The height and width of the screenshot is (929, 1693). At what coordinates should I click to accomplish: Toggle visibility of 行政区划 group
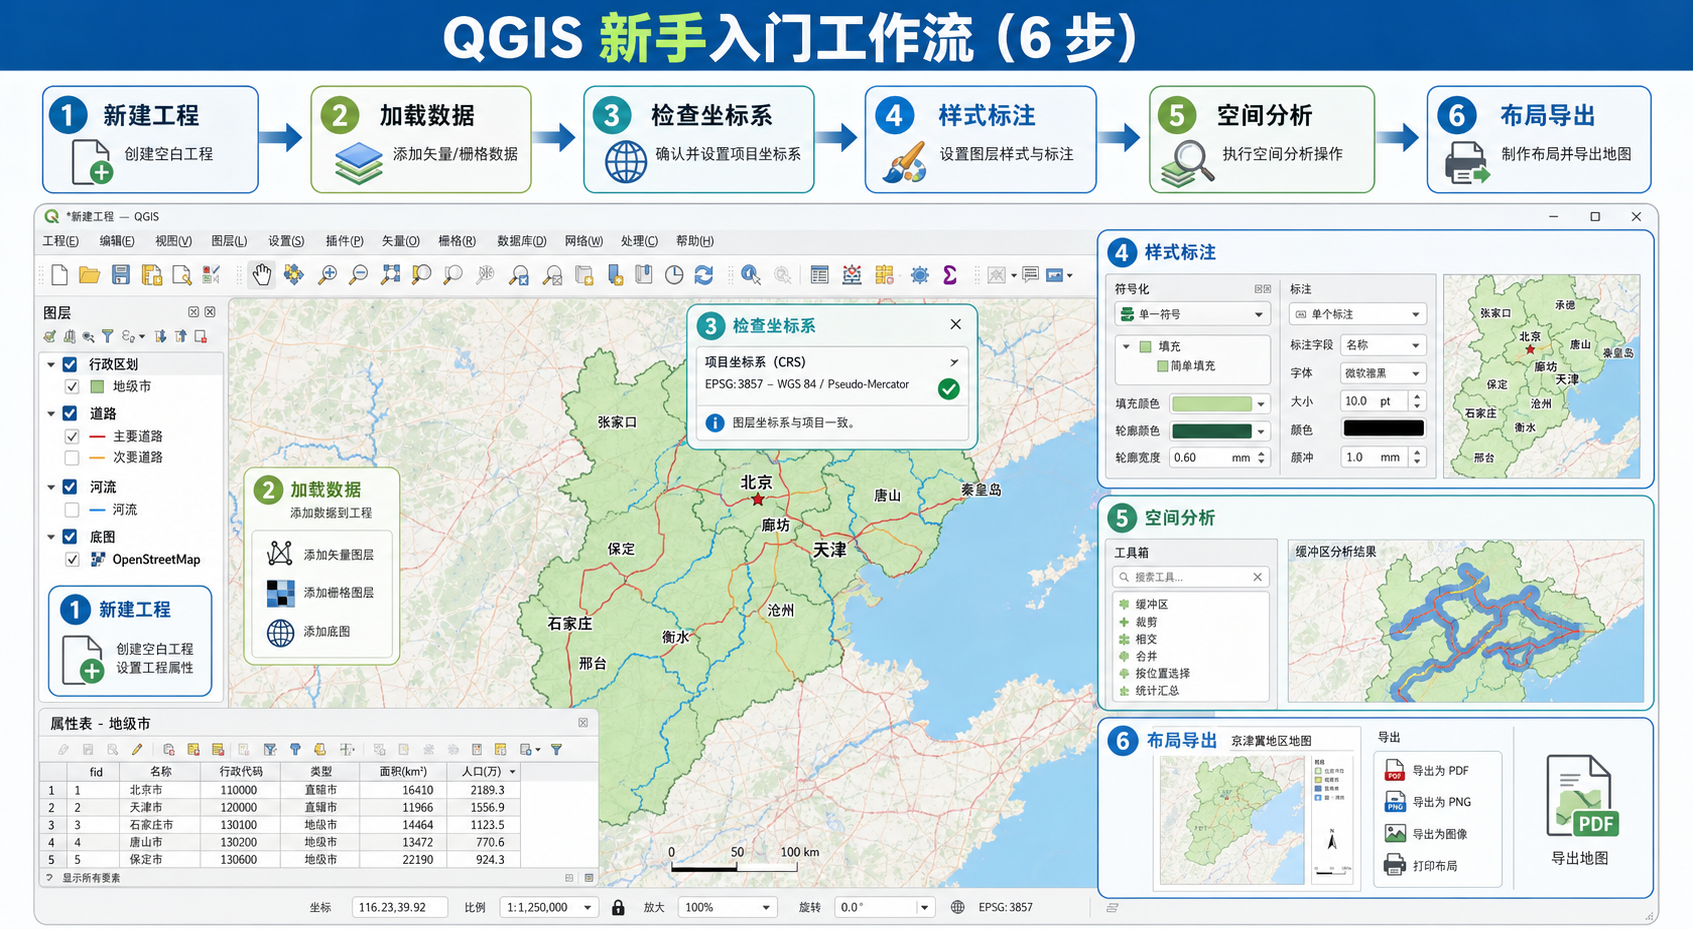(x=70, y=364)
